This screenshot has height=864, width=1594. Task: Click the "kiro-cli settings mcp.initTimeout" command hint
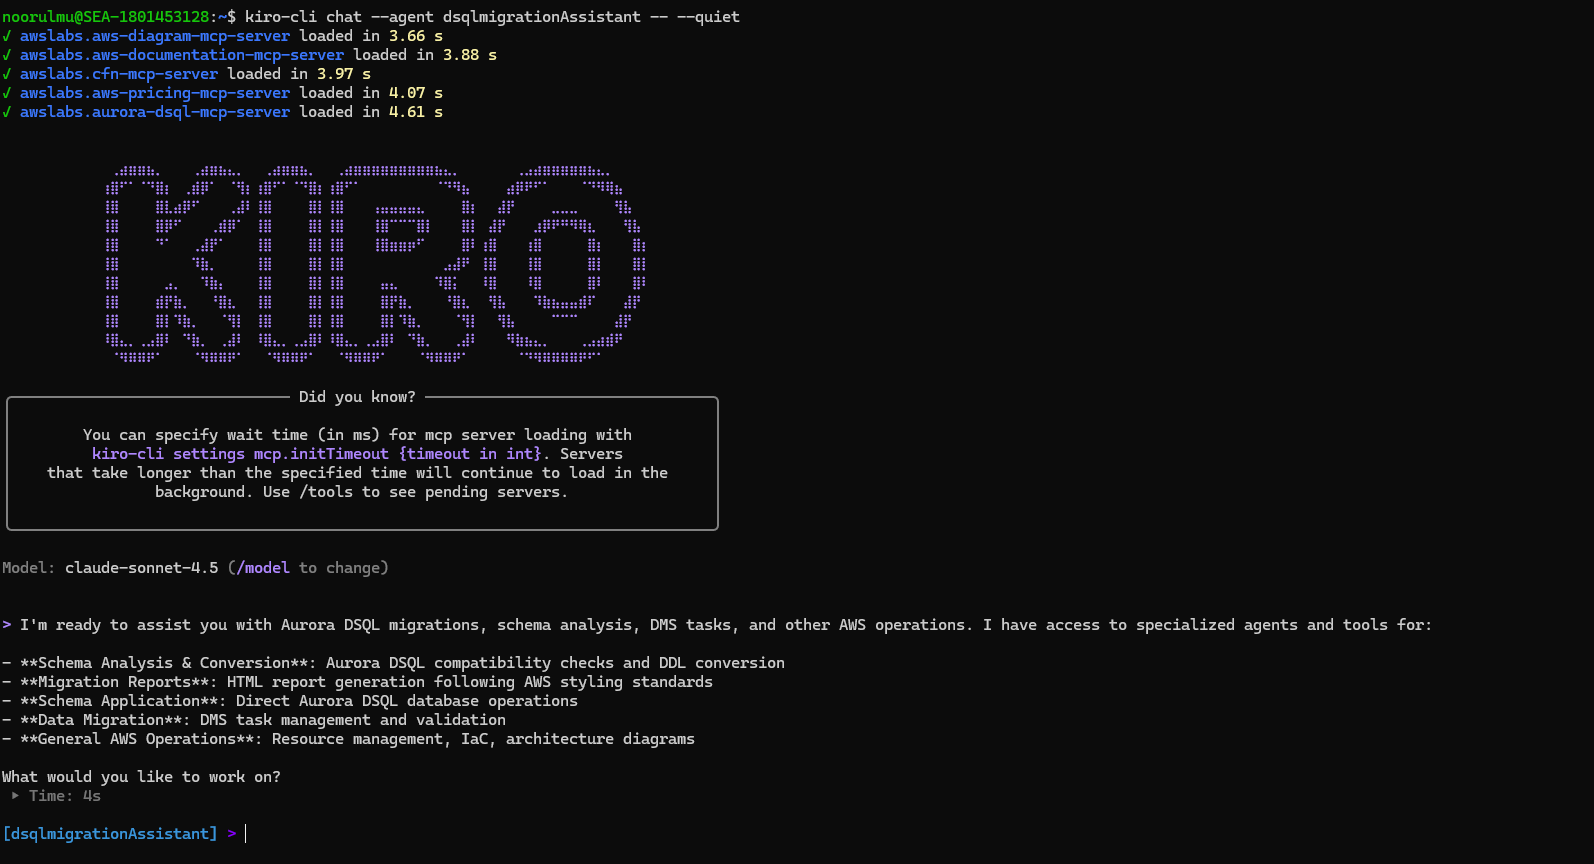240,454
